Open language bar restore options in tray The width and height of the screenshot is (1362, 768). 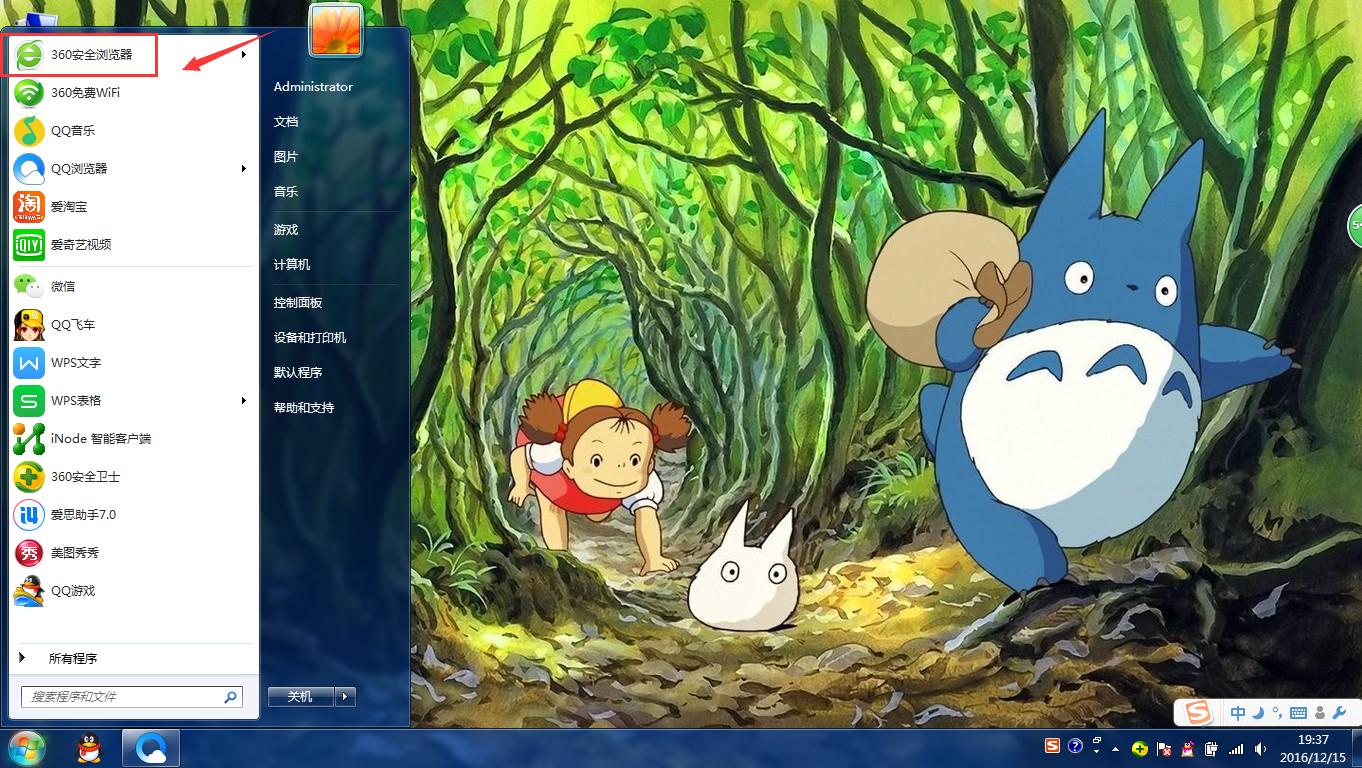[1097, 746]
